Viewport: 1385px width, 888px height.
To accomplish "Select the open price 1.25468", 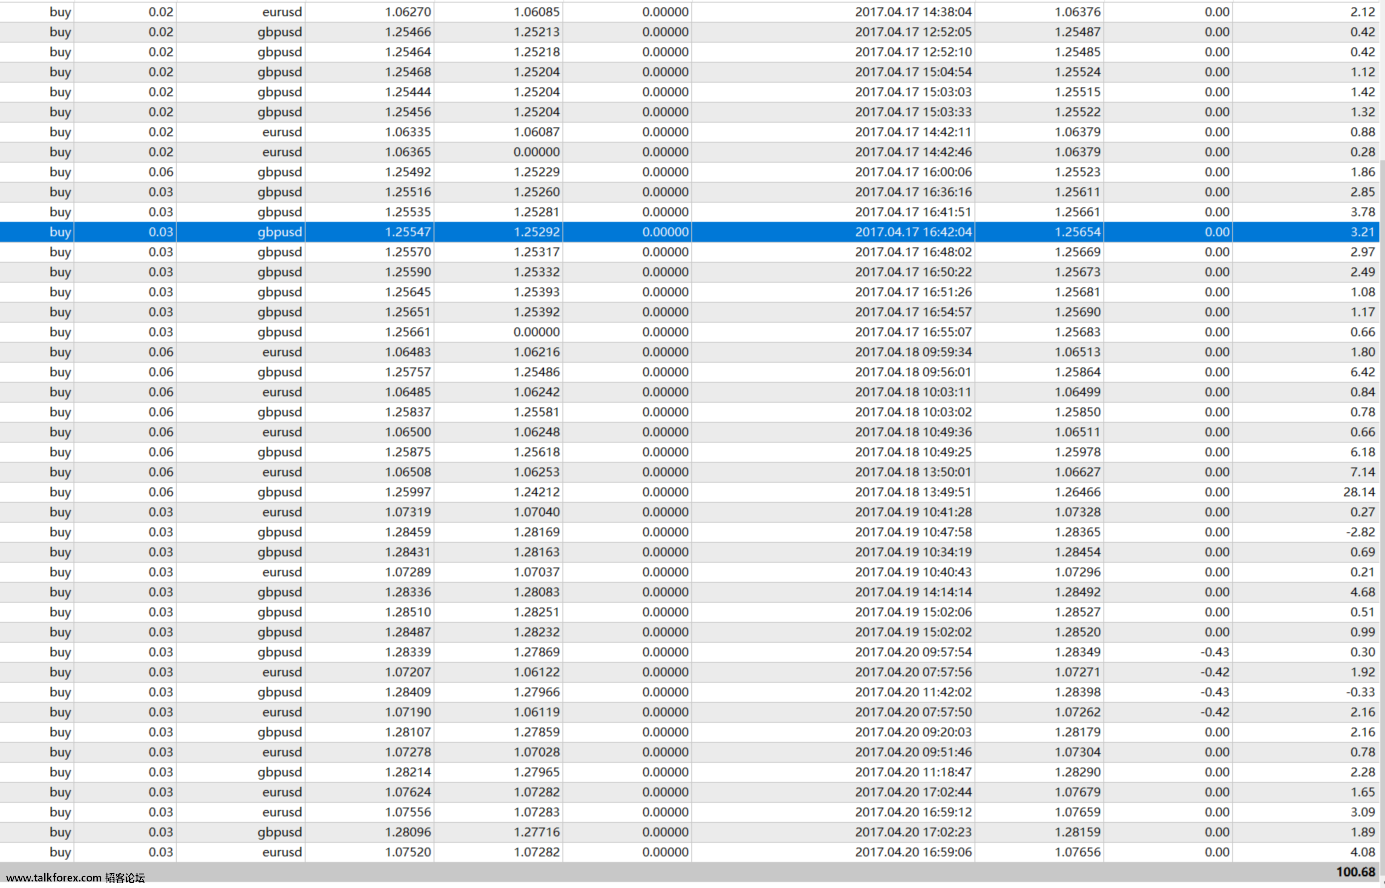I will [408, 72].
